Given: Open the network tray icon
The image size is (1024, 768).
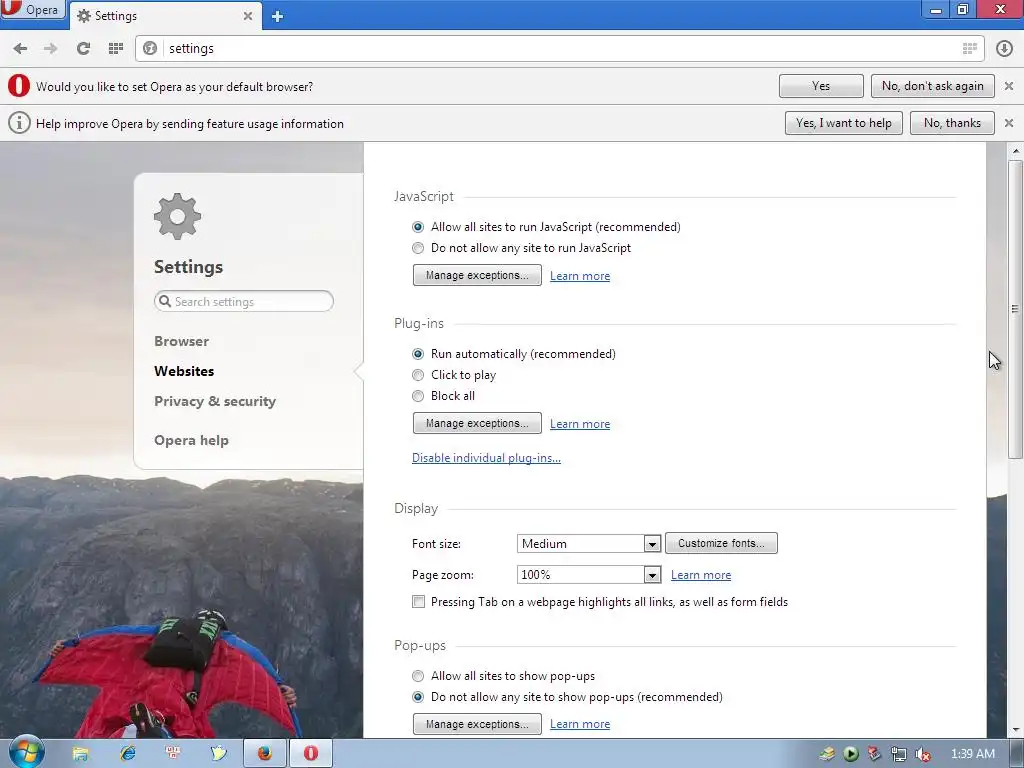Looking at the screenshot, I should 899,755.
